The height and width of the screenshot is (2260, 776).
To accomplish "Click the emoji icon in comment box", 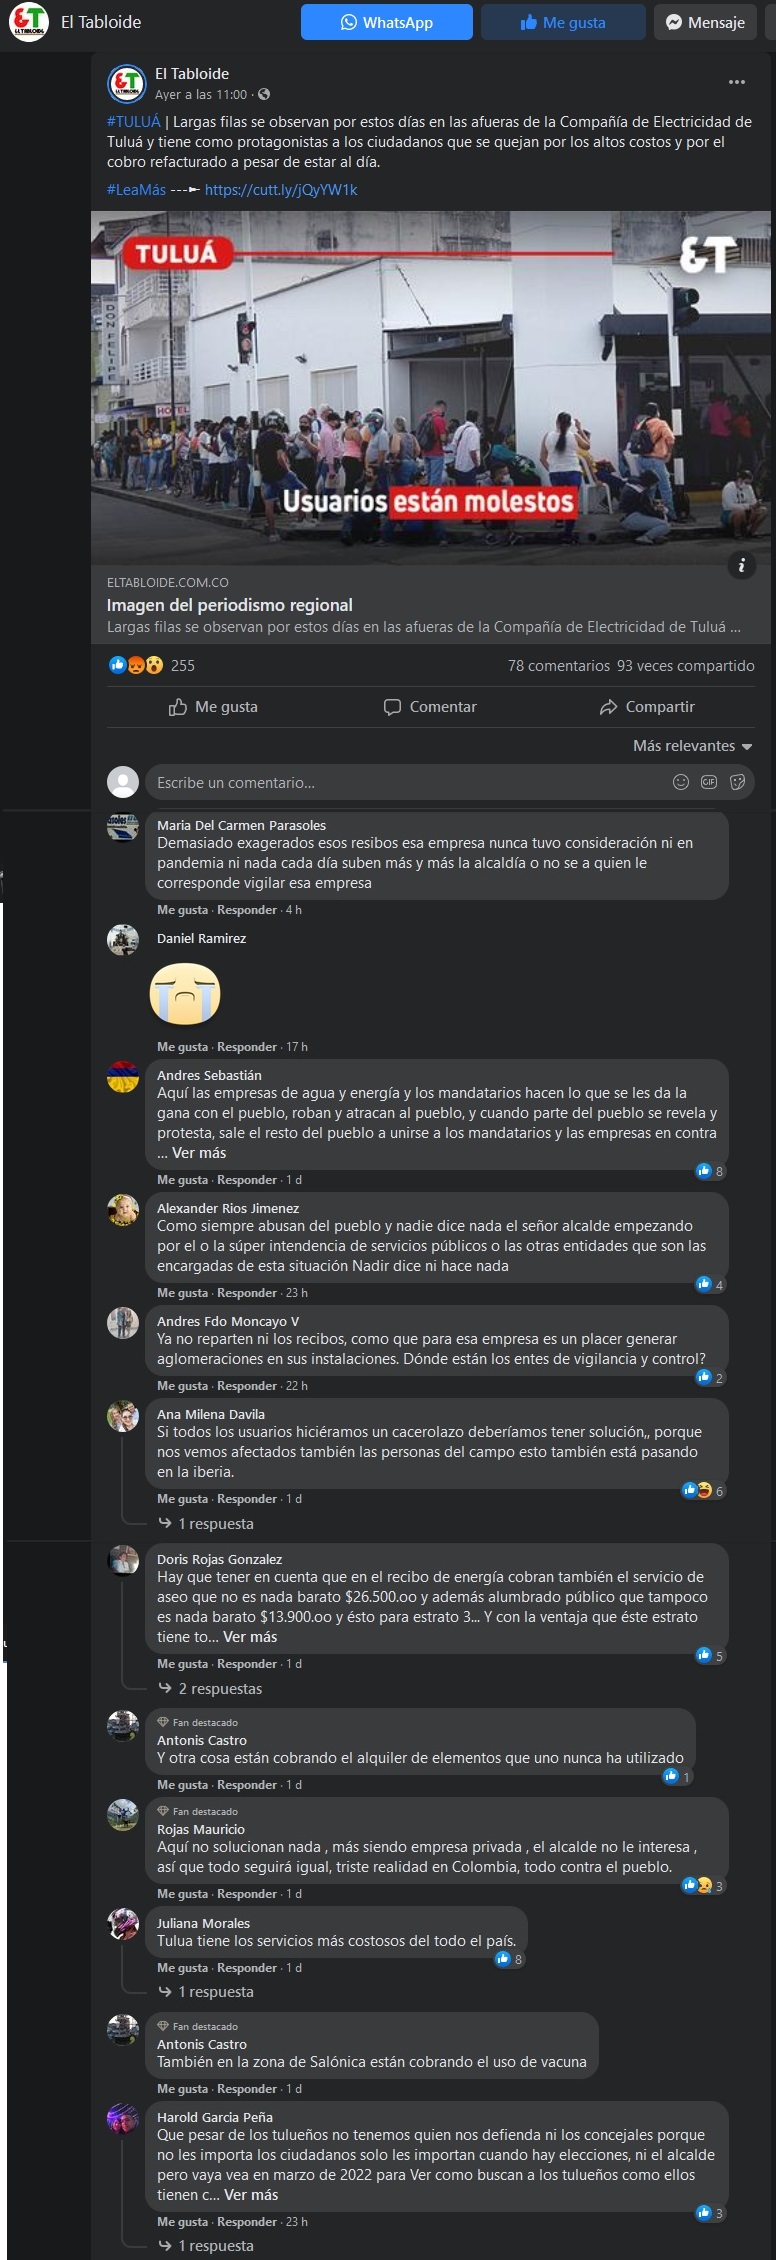I will pyautogui.click(x=681, y=782).
